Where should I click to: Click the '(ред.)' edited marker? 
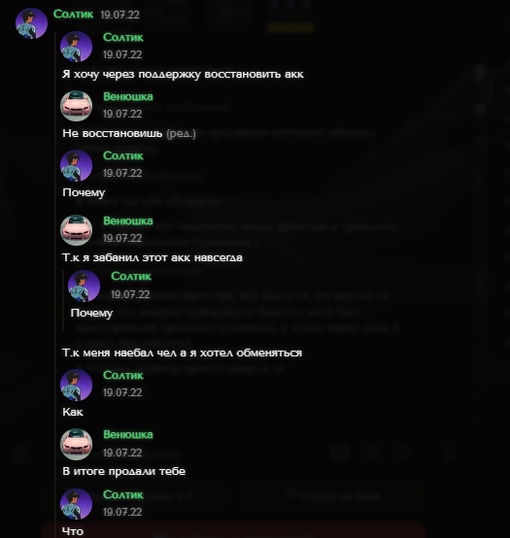(181, 133)
